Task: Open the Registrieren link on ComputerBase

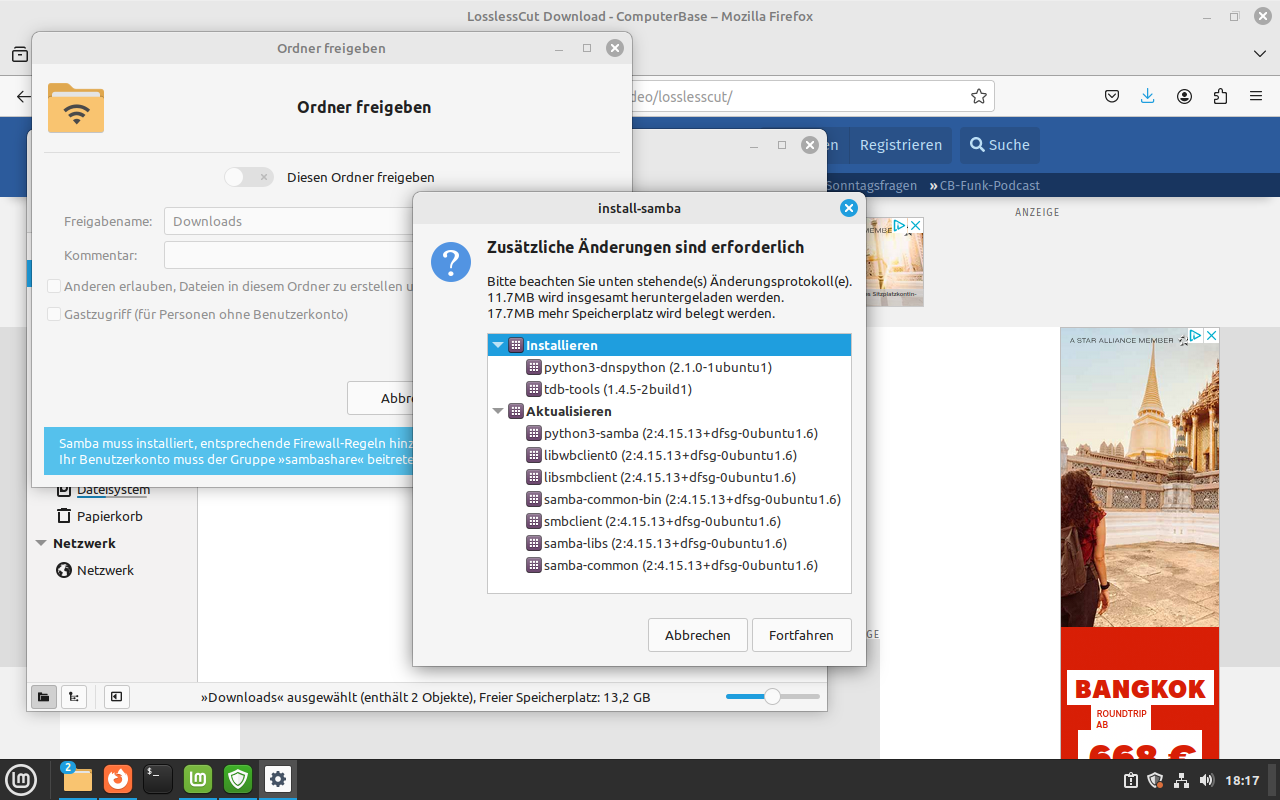Action: click(x=901, y=145)
